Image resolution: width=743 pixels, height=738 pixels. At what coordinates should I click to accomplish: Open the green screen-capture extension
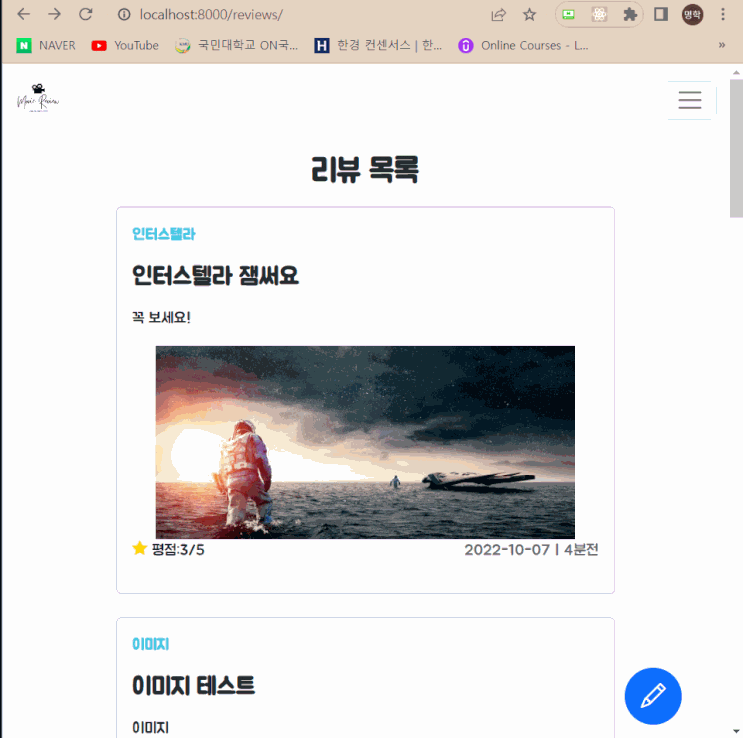568,15
